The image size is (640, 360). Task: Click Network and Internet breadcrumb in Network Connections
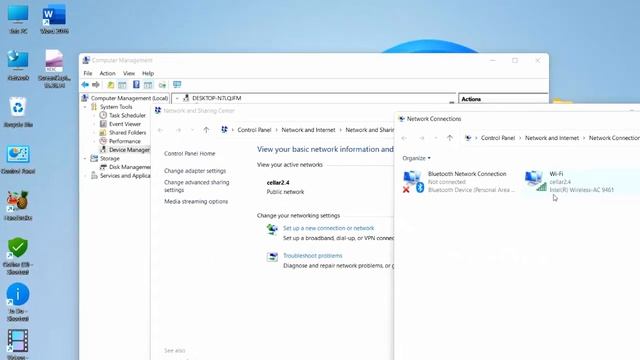pos(552,138)
